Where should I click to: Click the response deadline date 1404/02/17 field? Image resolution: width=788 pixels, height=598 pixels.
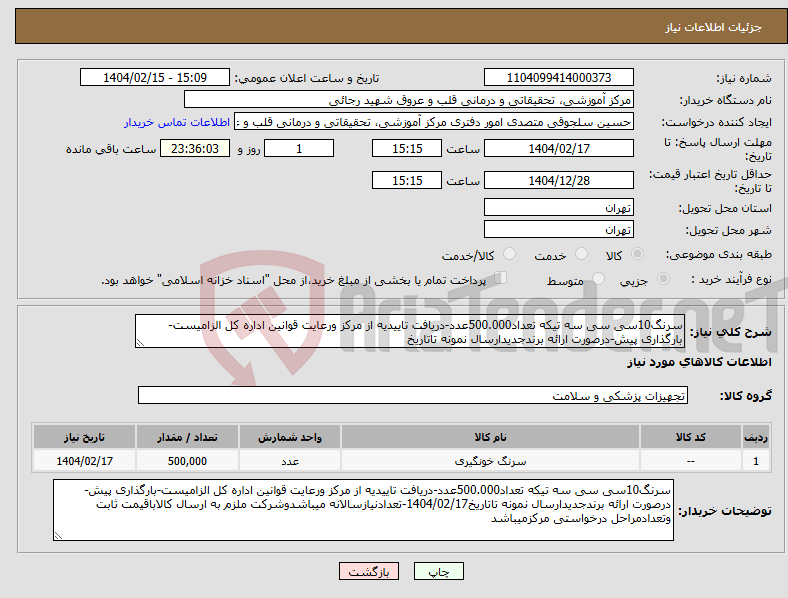point(558,148)
